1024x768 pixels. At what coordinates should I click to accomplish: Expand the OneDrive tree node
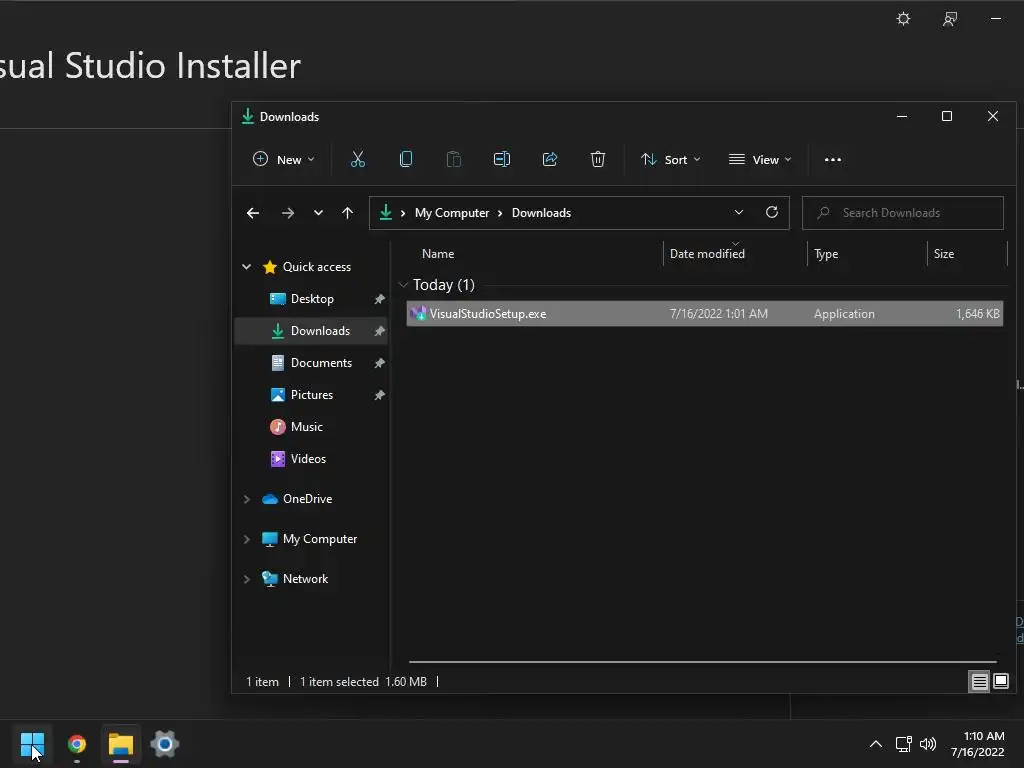tap(246, 499)
